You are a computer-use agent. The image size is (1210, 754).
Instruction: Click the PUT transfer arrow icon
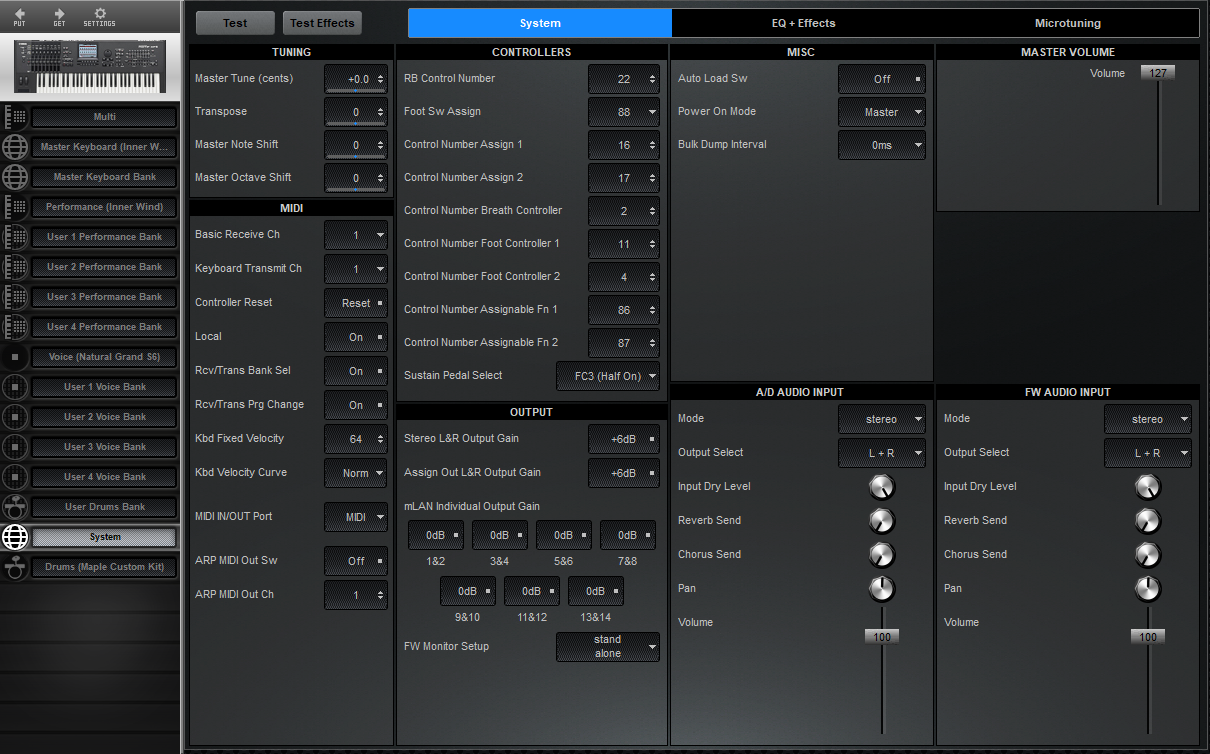[20, 16]
